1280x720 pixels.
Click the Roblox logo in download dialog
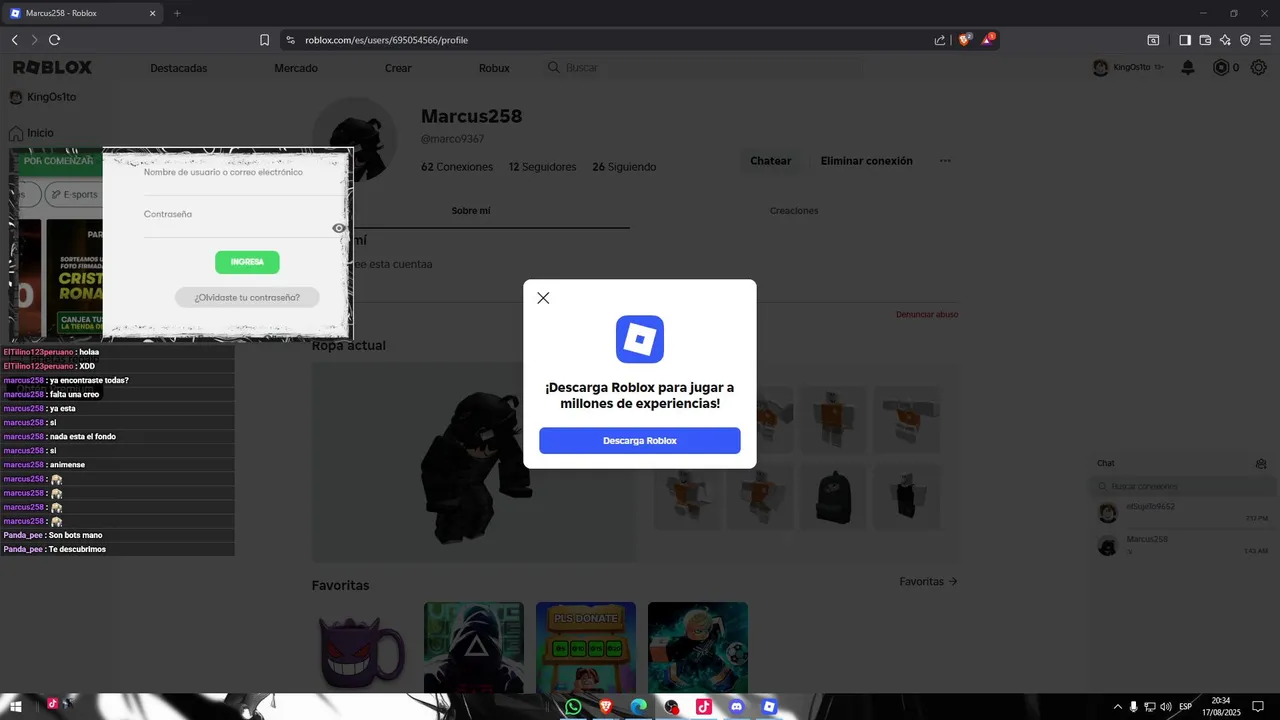(640, 339)
